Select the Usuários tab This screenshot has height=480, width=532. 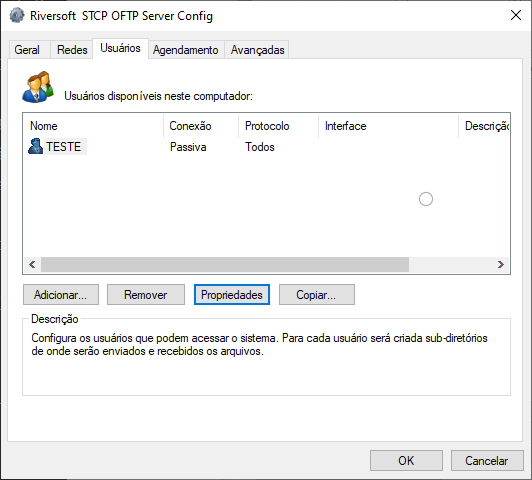click(120, 49)
